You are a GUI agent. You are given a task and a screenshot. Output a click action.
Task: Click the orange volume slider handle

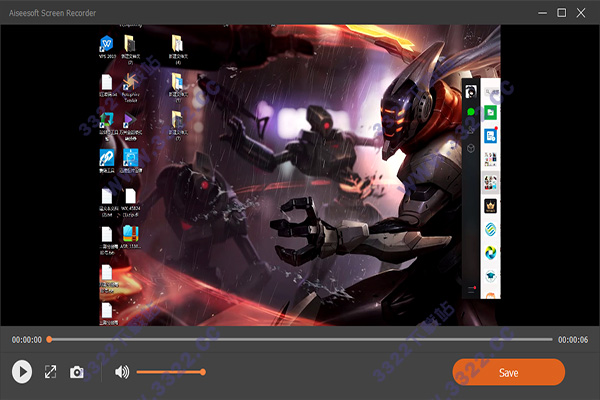[x=203, y=372]
